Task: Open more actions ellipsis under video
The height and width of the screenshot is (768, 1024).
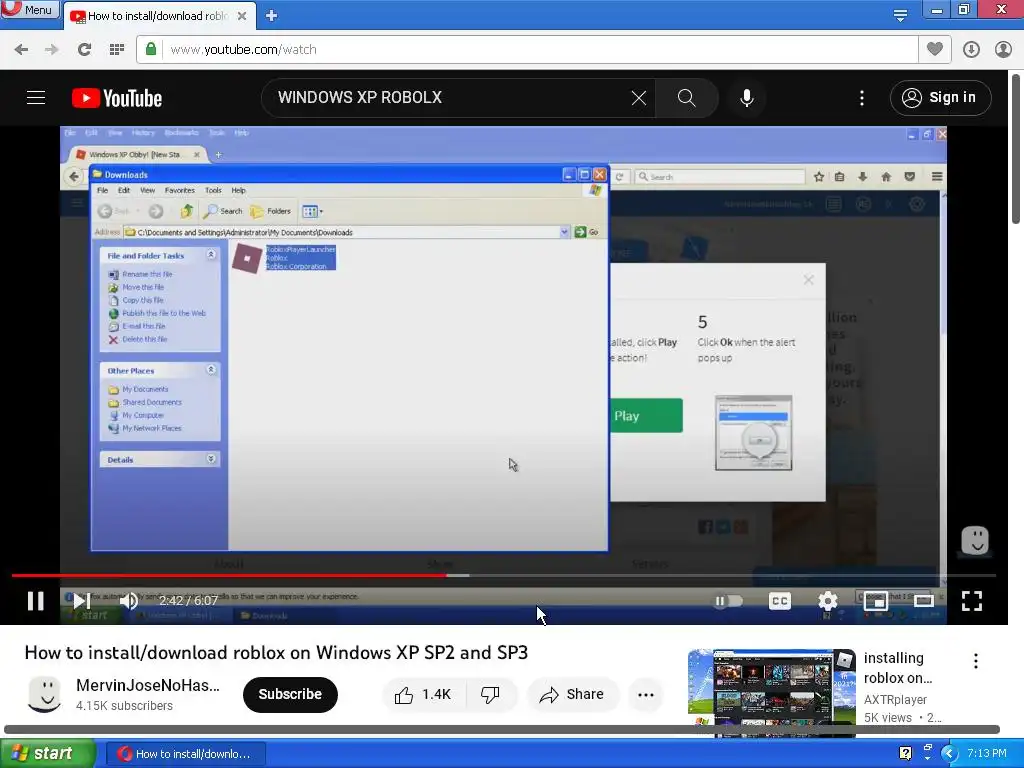Action: pos(646,694)
